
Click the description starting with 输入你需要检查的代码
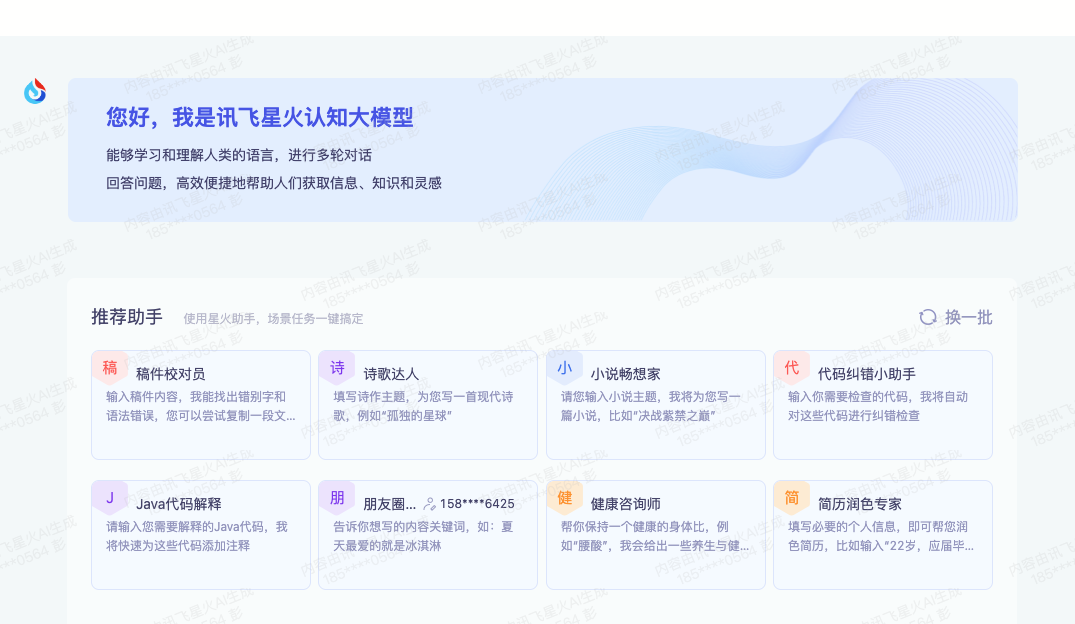pyautogui.click(x=878, y=406)
